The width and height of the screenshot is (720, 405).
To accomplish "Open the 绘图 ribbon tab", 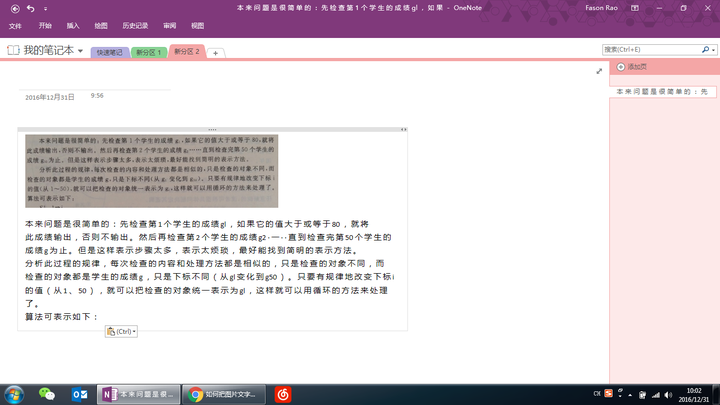I will coord(101,26).
